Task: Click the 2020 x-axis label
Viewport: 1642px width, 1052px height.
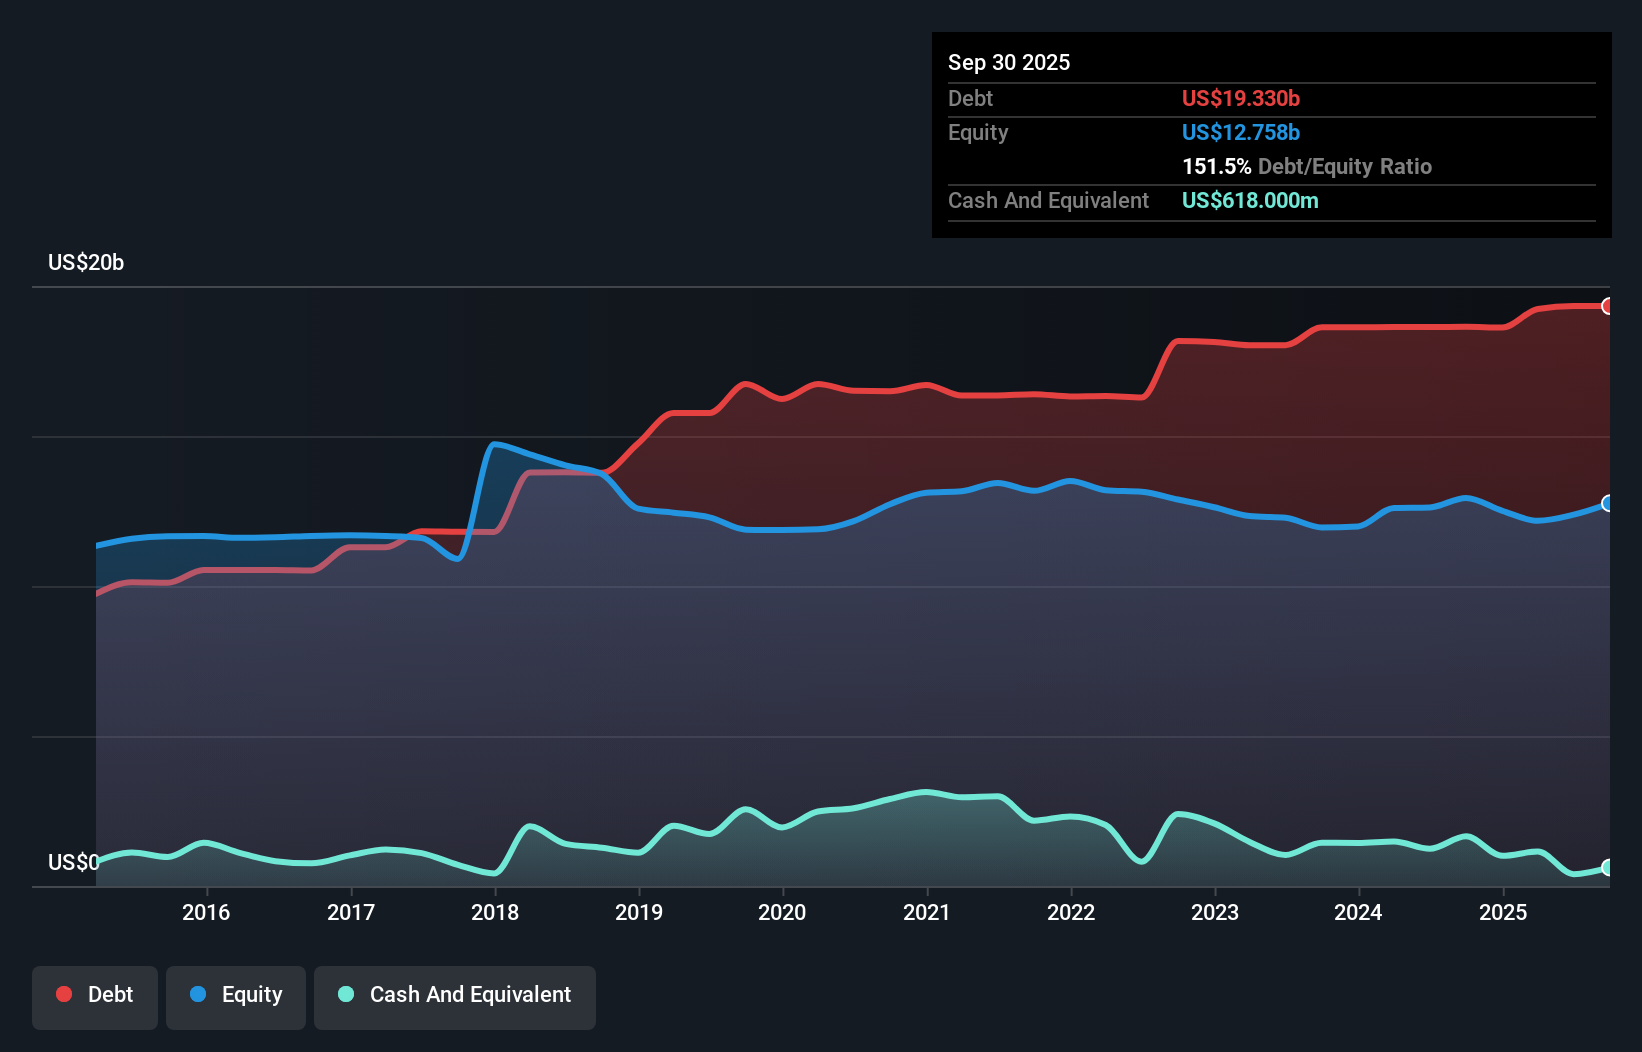Action: click(x=782, y=912)
